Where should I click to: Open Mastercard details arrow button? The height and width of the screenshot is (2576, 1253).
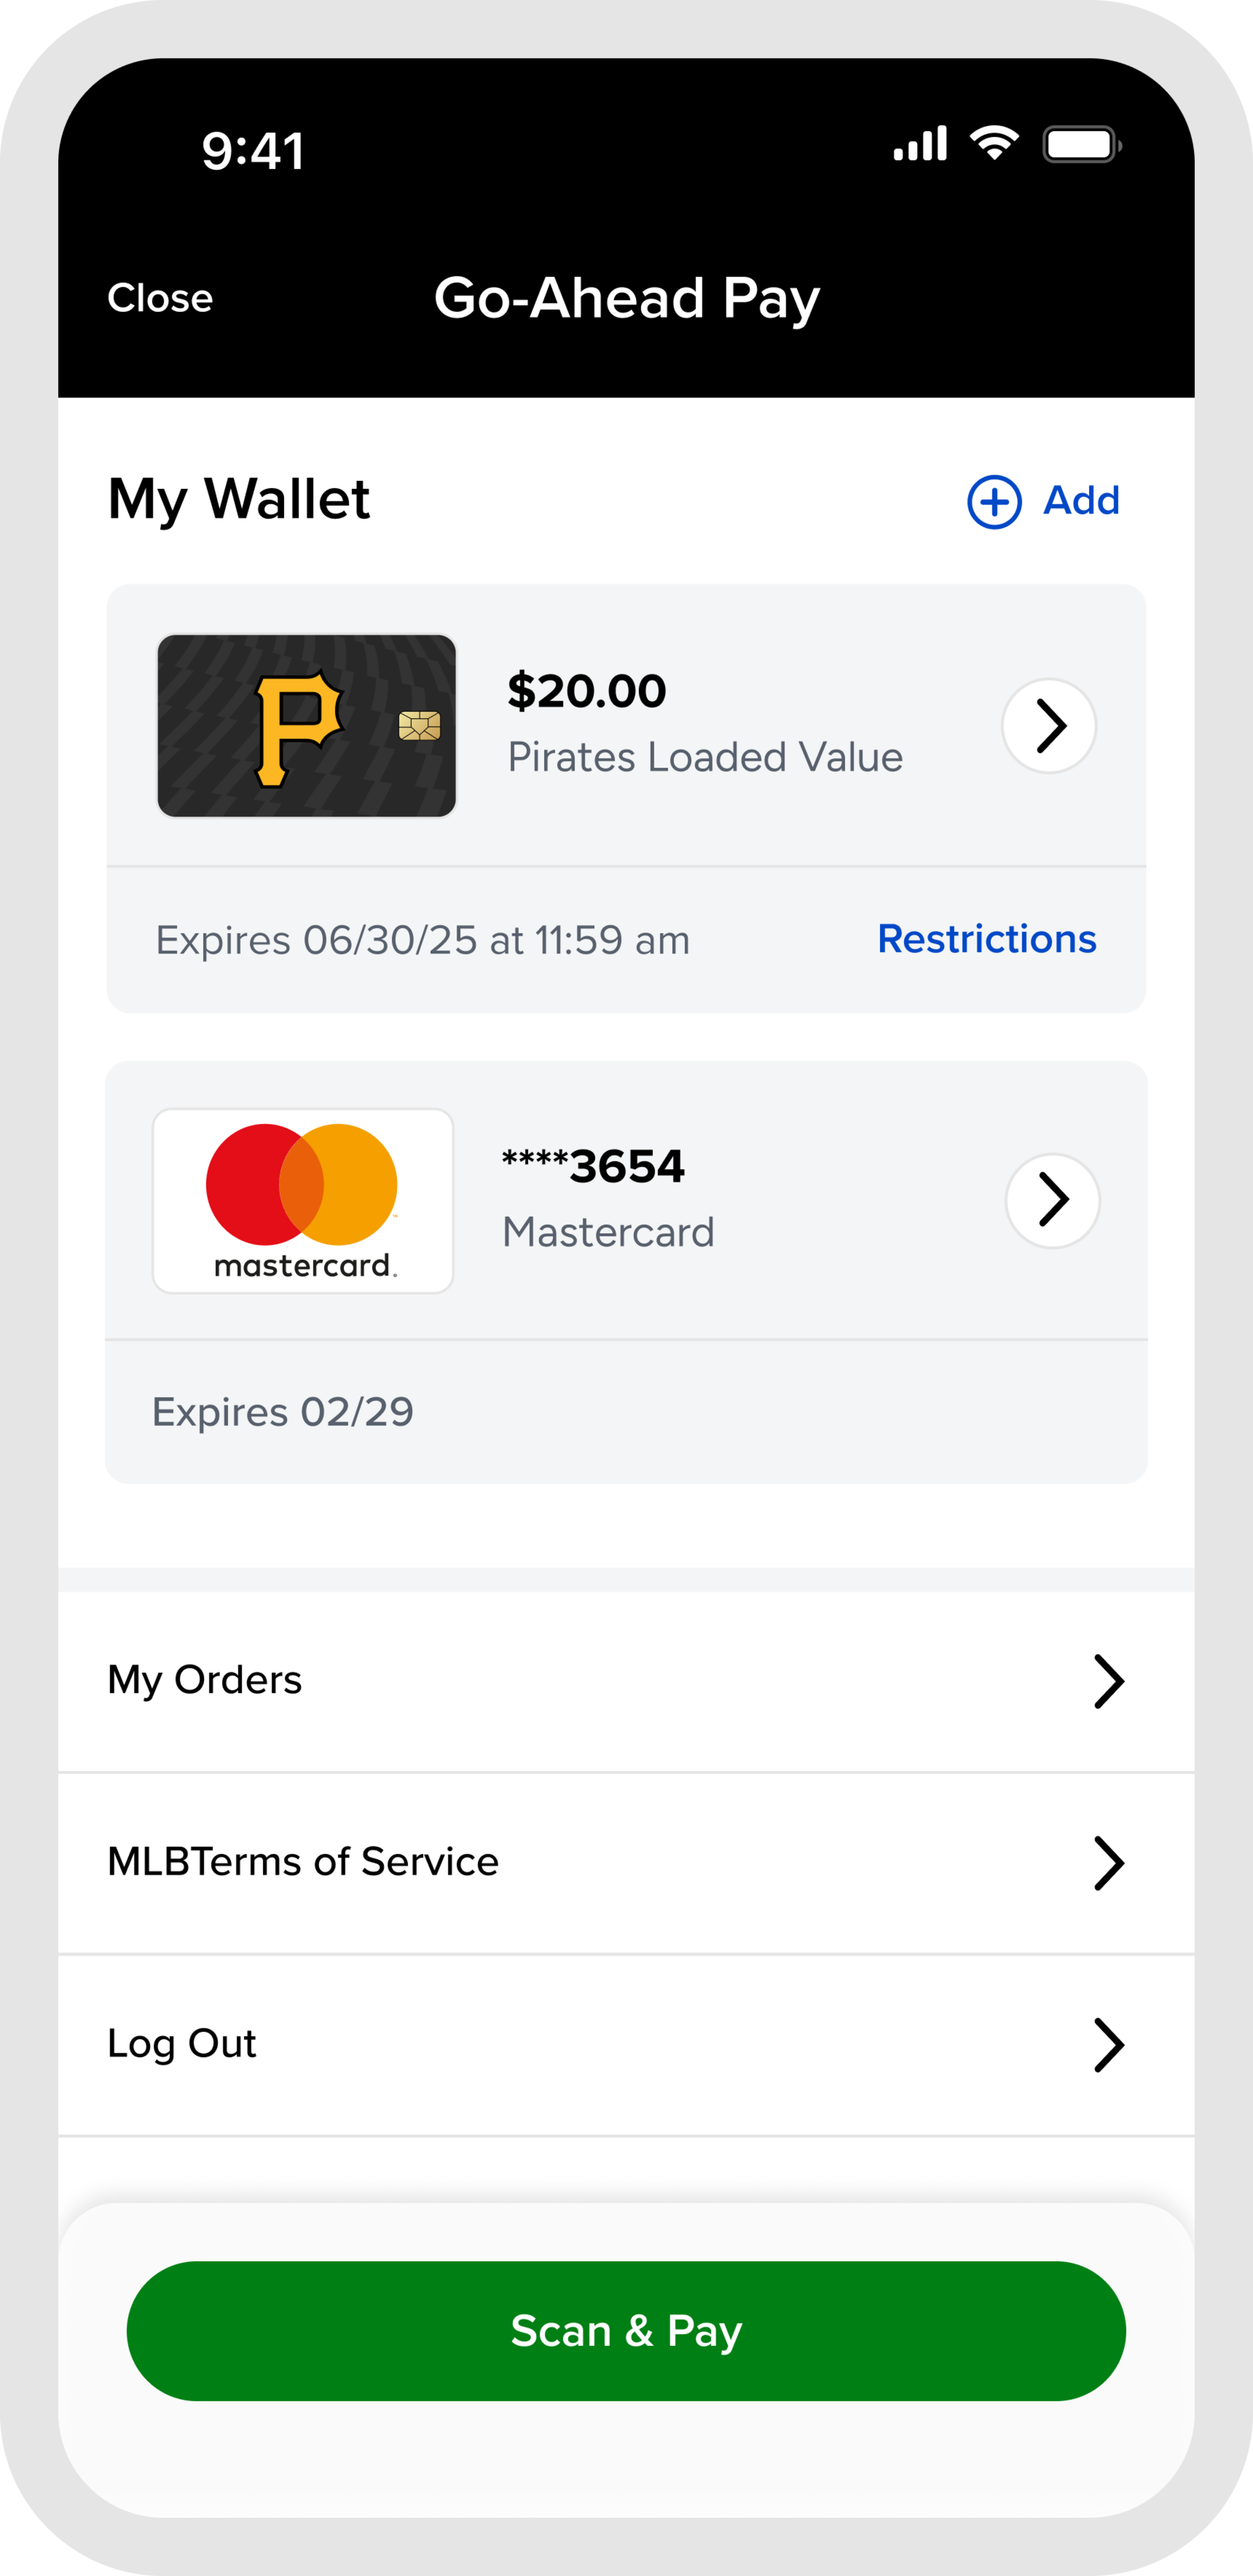(1052, 1200)
